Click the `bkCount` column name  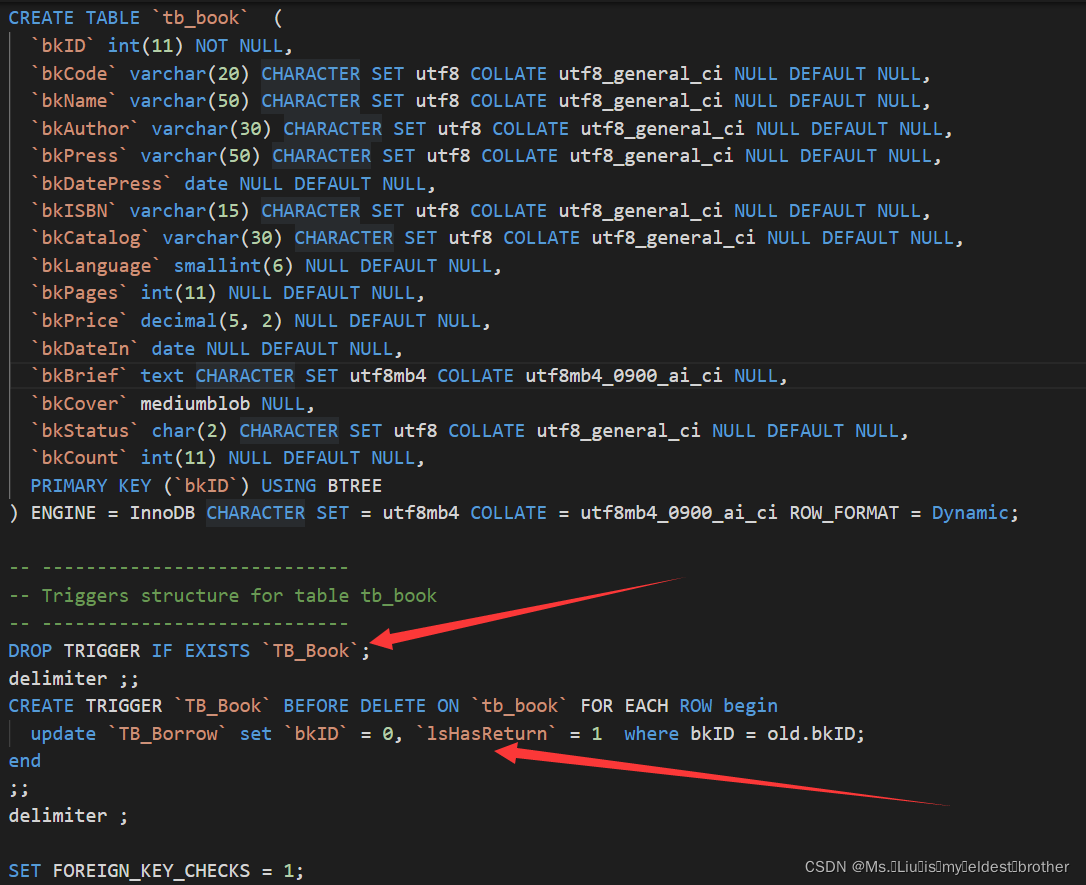pos(80,458)
